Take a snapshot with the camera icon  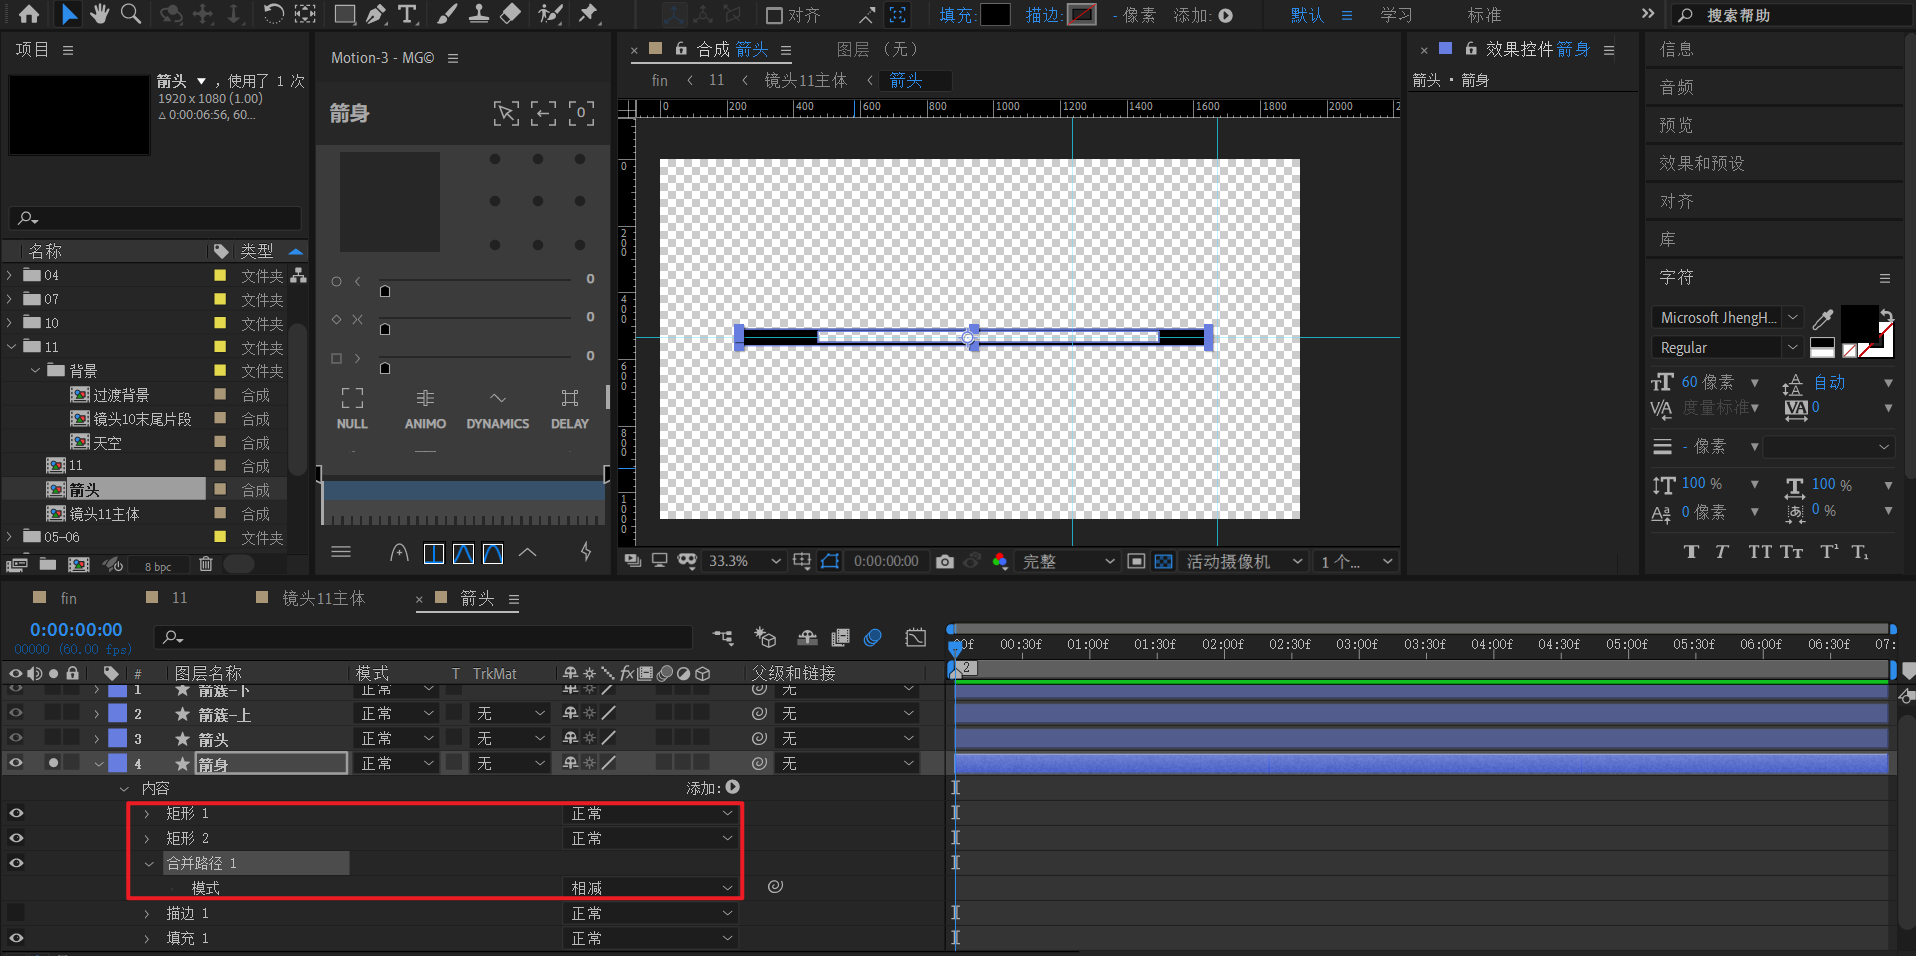pyautogui.click(x=944, y=562)
